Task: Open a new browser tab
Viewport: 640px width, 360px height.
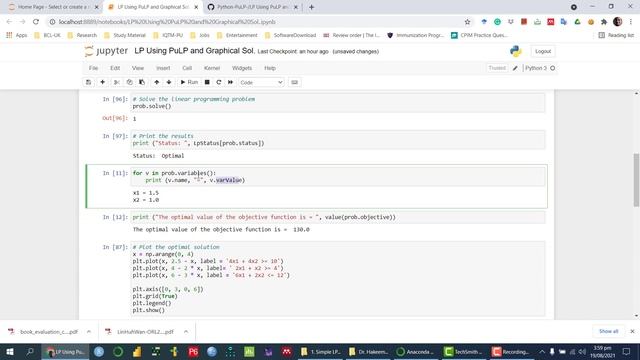Action: 311,7
